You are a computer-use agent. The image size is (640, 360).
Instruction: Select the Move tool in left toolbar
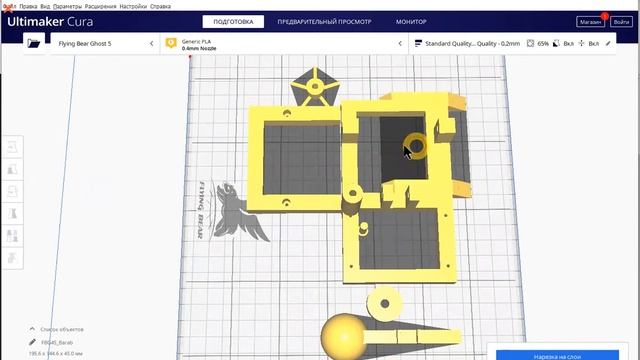tap(13, 147)
